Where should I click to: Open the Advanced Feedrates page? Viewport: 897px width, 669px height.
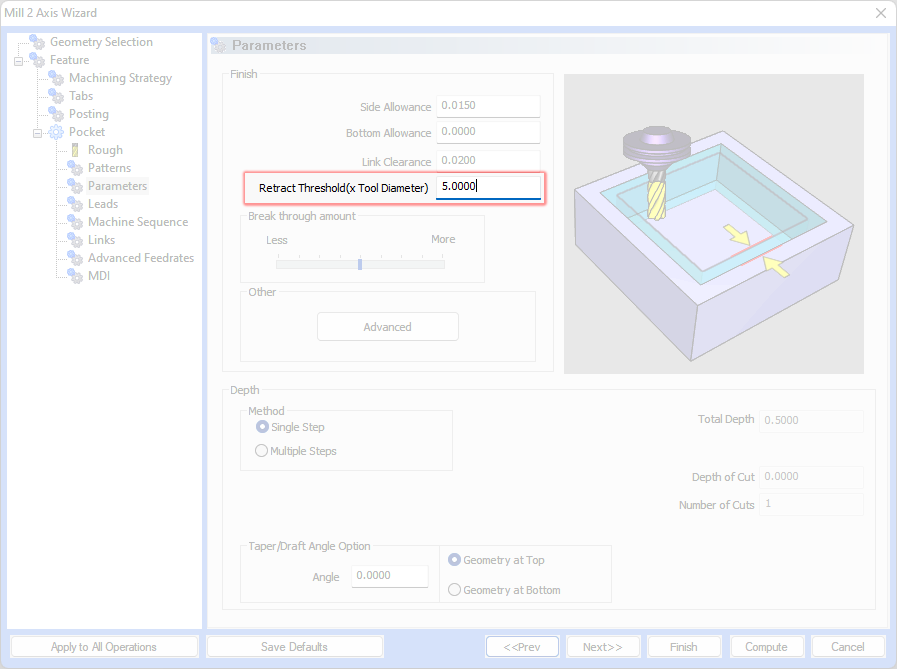(x=141, y=258)
